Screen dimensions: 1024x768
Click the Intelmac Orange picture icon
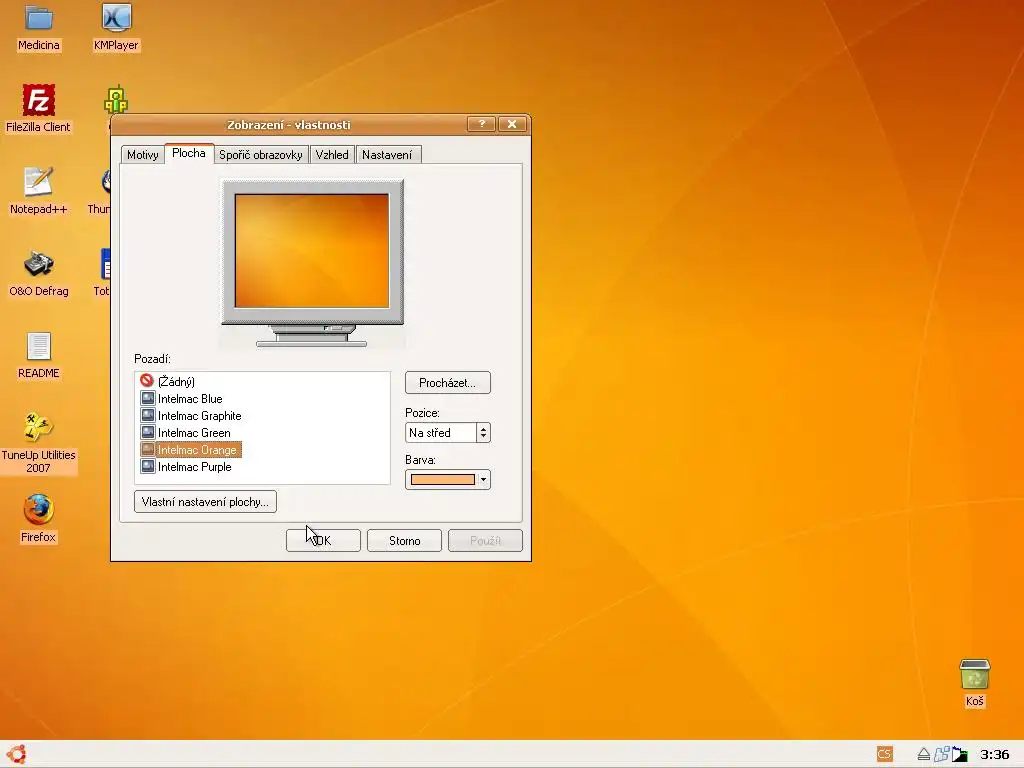[148, 449]
